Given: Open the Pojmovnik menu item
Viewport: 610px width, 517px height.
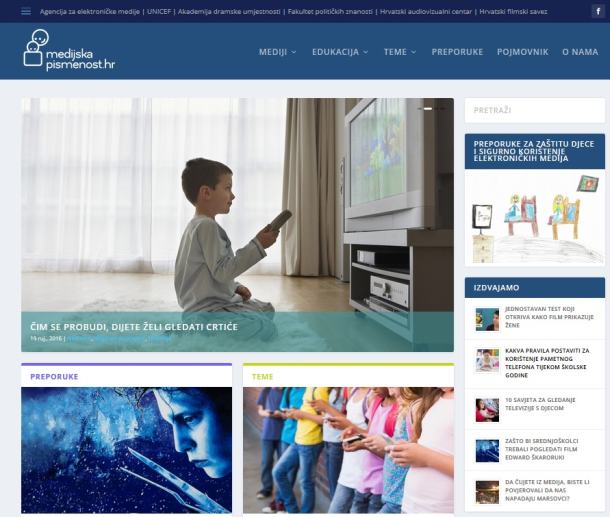Looking at the screenshot, I should click(x=522, y=52).
